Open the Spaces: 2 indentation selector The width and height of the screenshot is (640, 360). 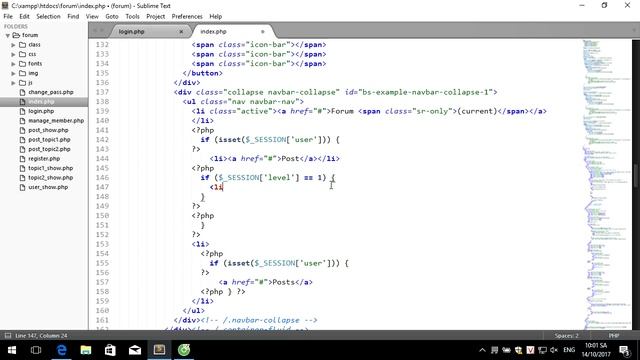coord(567,336)
